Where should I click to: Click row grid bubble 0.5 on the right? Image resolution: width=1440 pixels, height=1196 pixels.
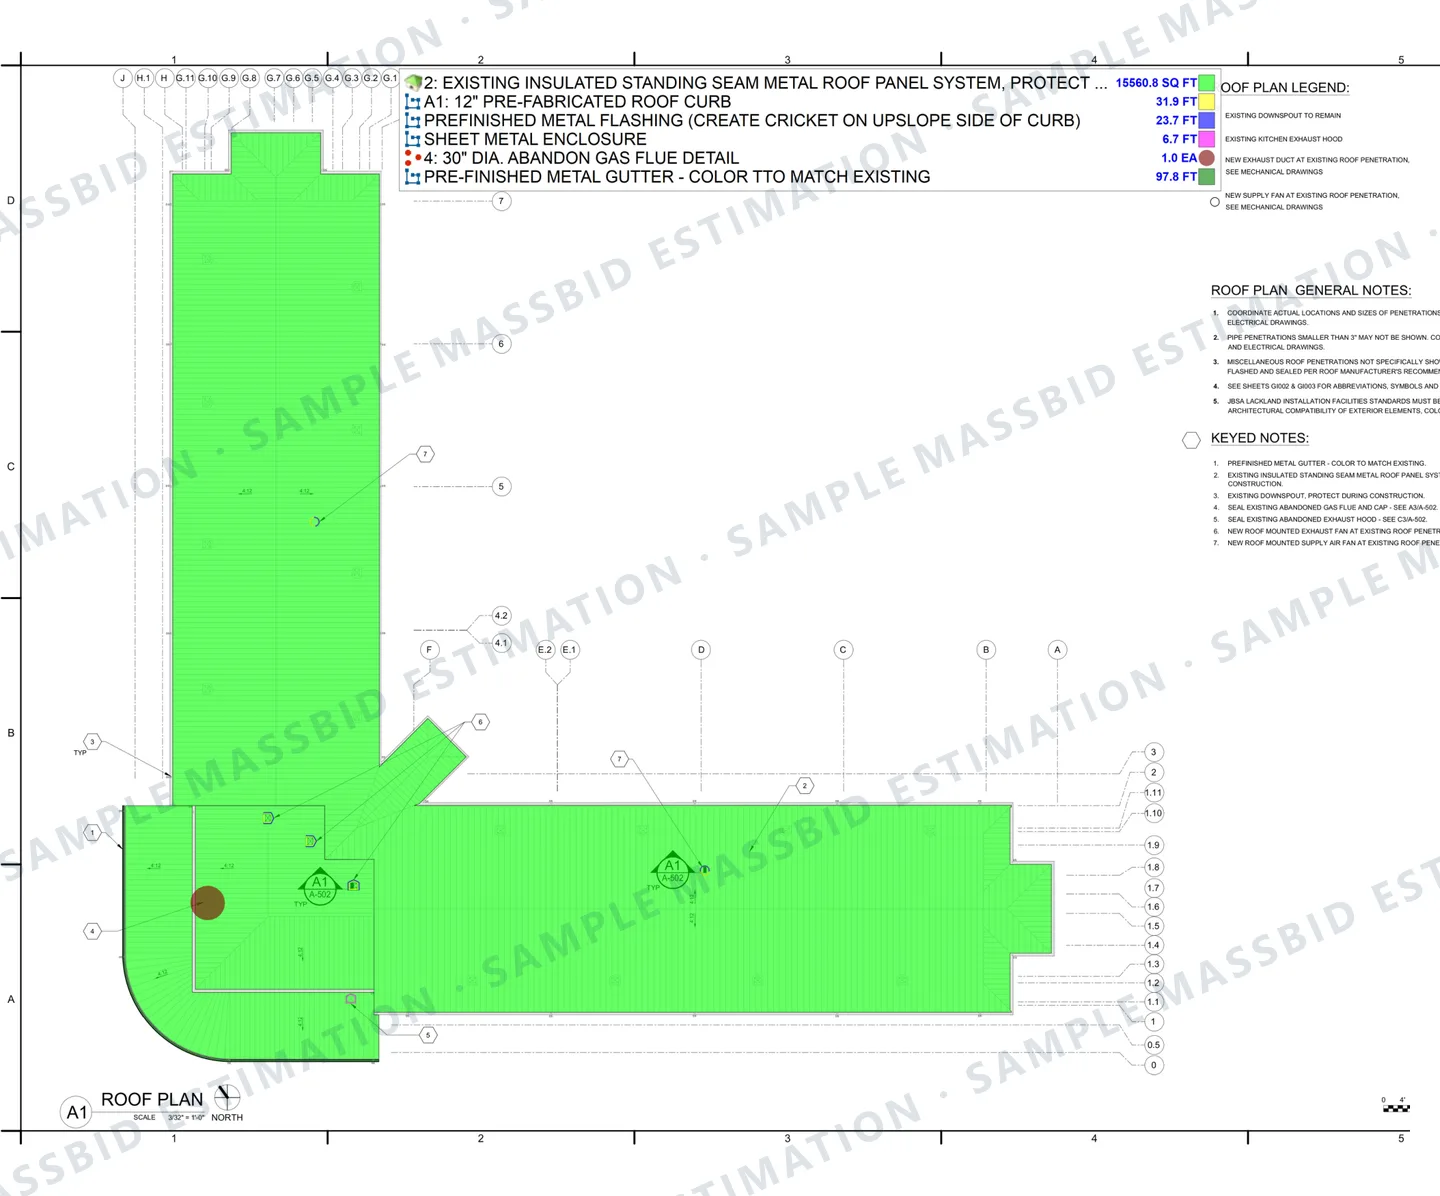1153,1045
